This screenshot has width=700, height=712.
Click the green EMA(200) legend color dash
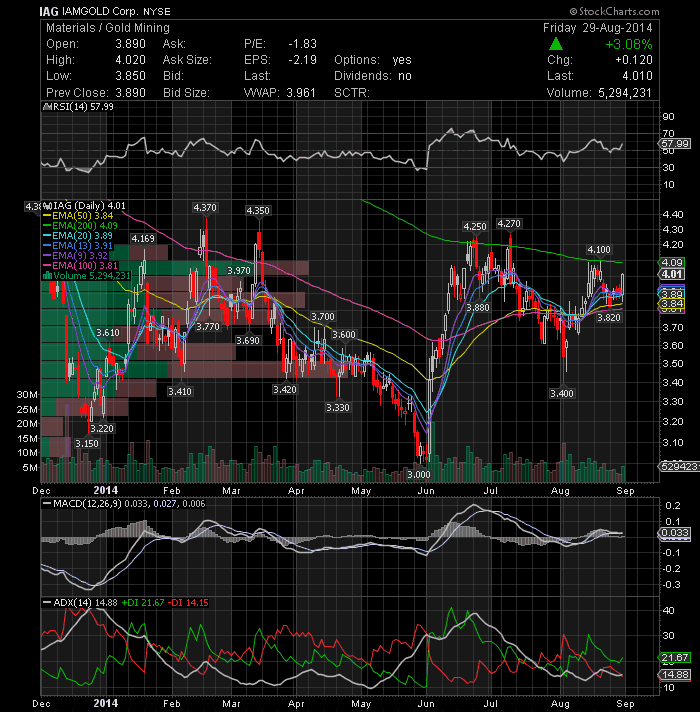[x=47, y=226]
